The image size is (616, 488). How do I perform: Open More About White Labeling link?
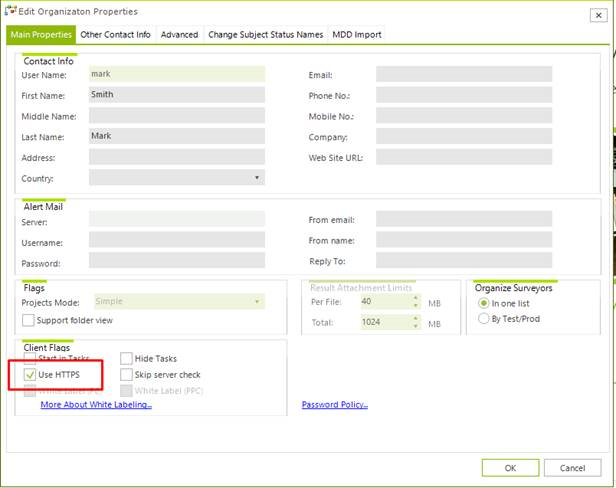[96, 404]
